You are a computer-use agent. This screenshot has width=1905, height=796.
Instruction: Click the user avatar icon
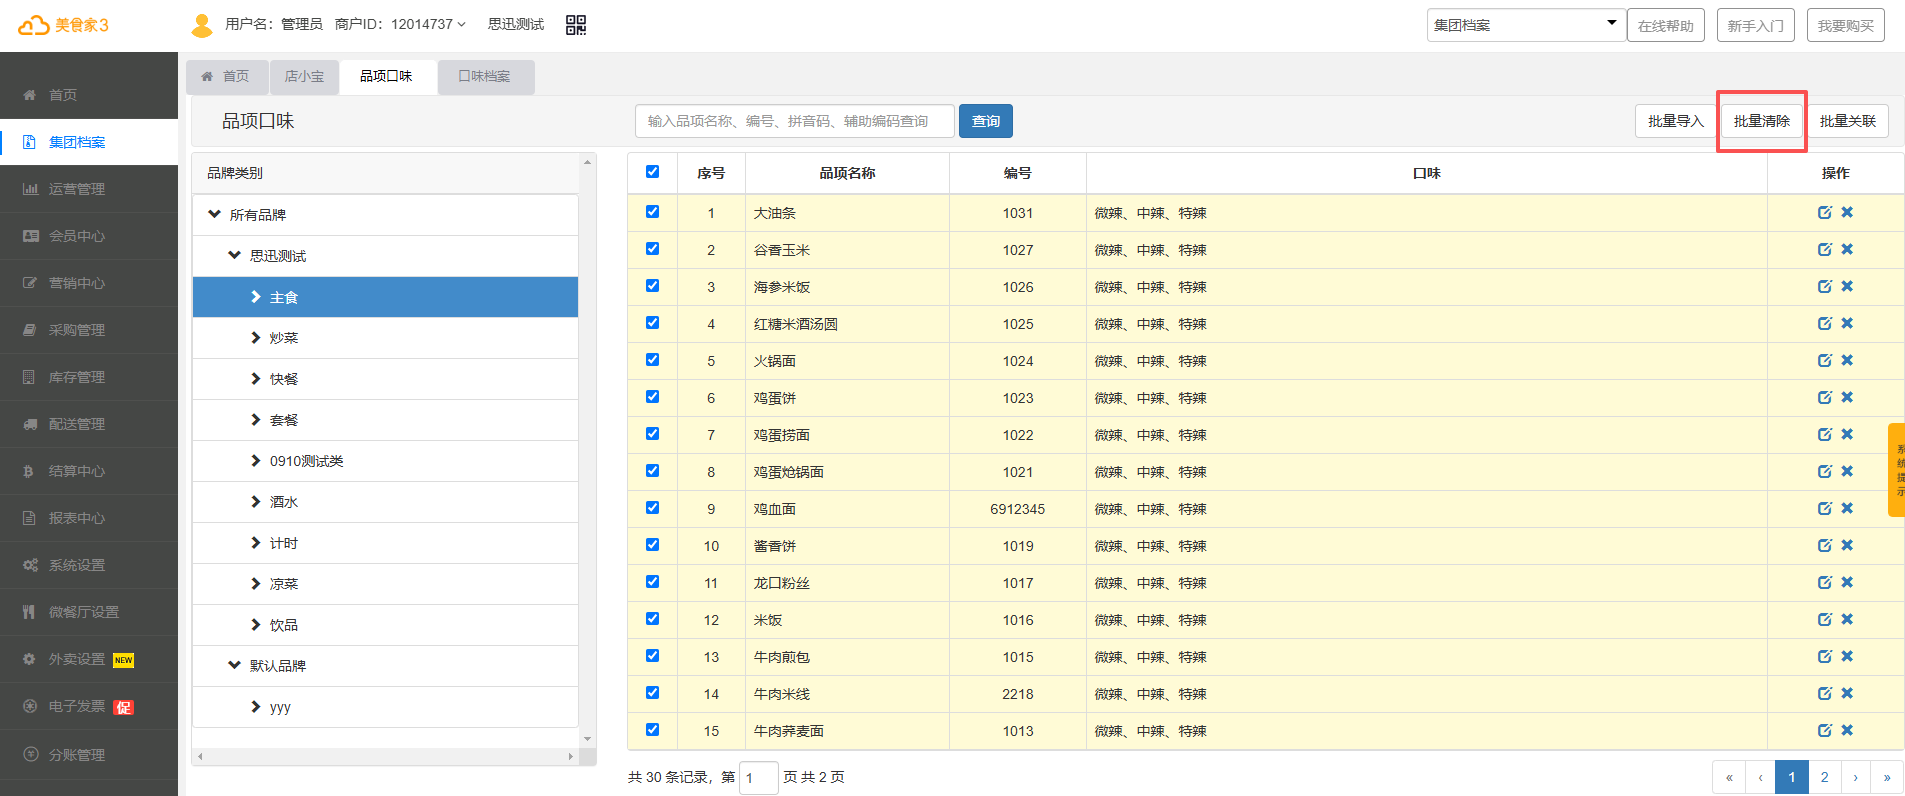202,25
